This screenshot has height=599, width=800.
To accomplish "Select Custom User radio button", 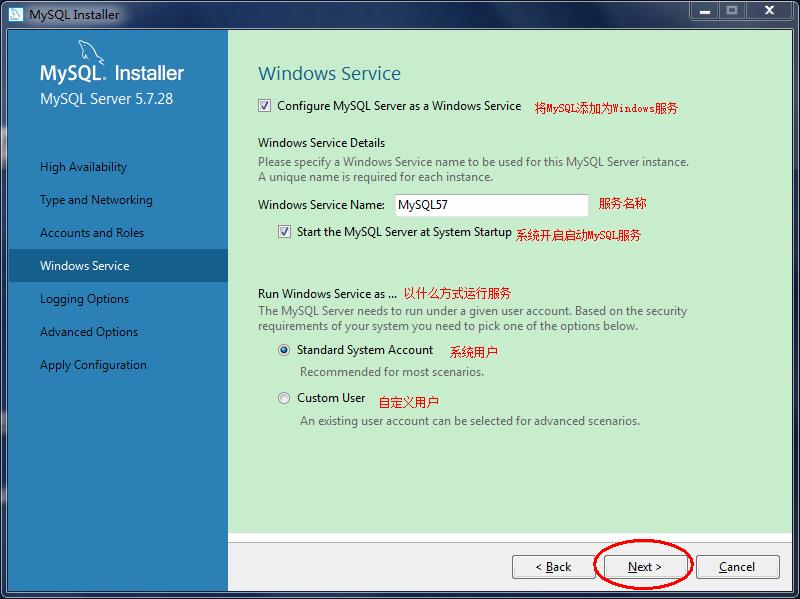I will 284,398.
